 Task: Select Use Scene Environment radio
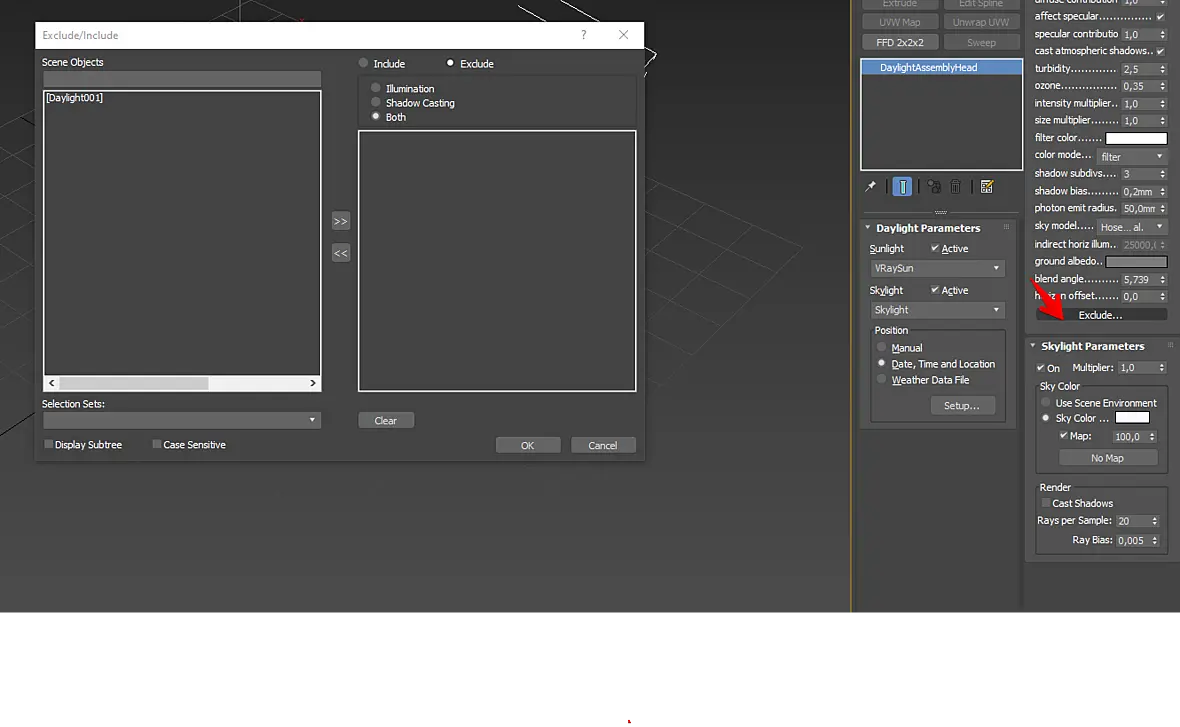point(1045,403)
